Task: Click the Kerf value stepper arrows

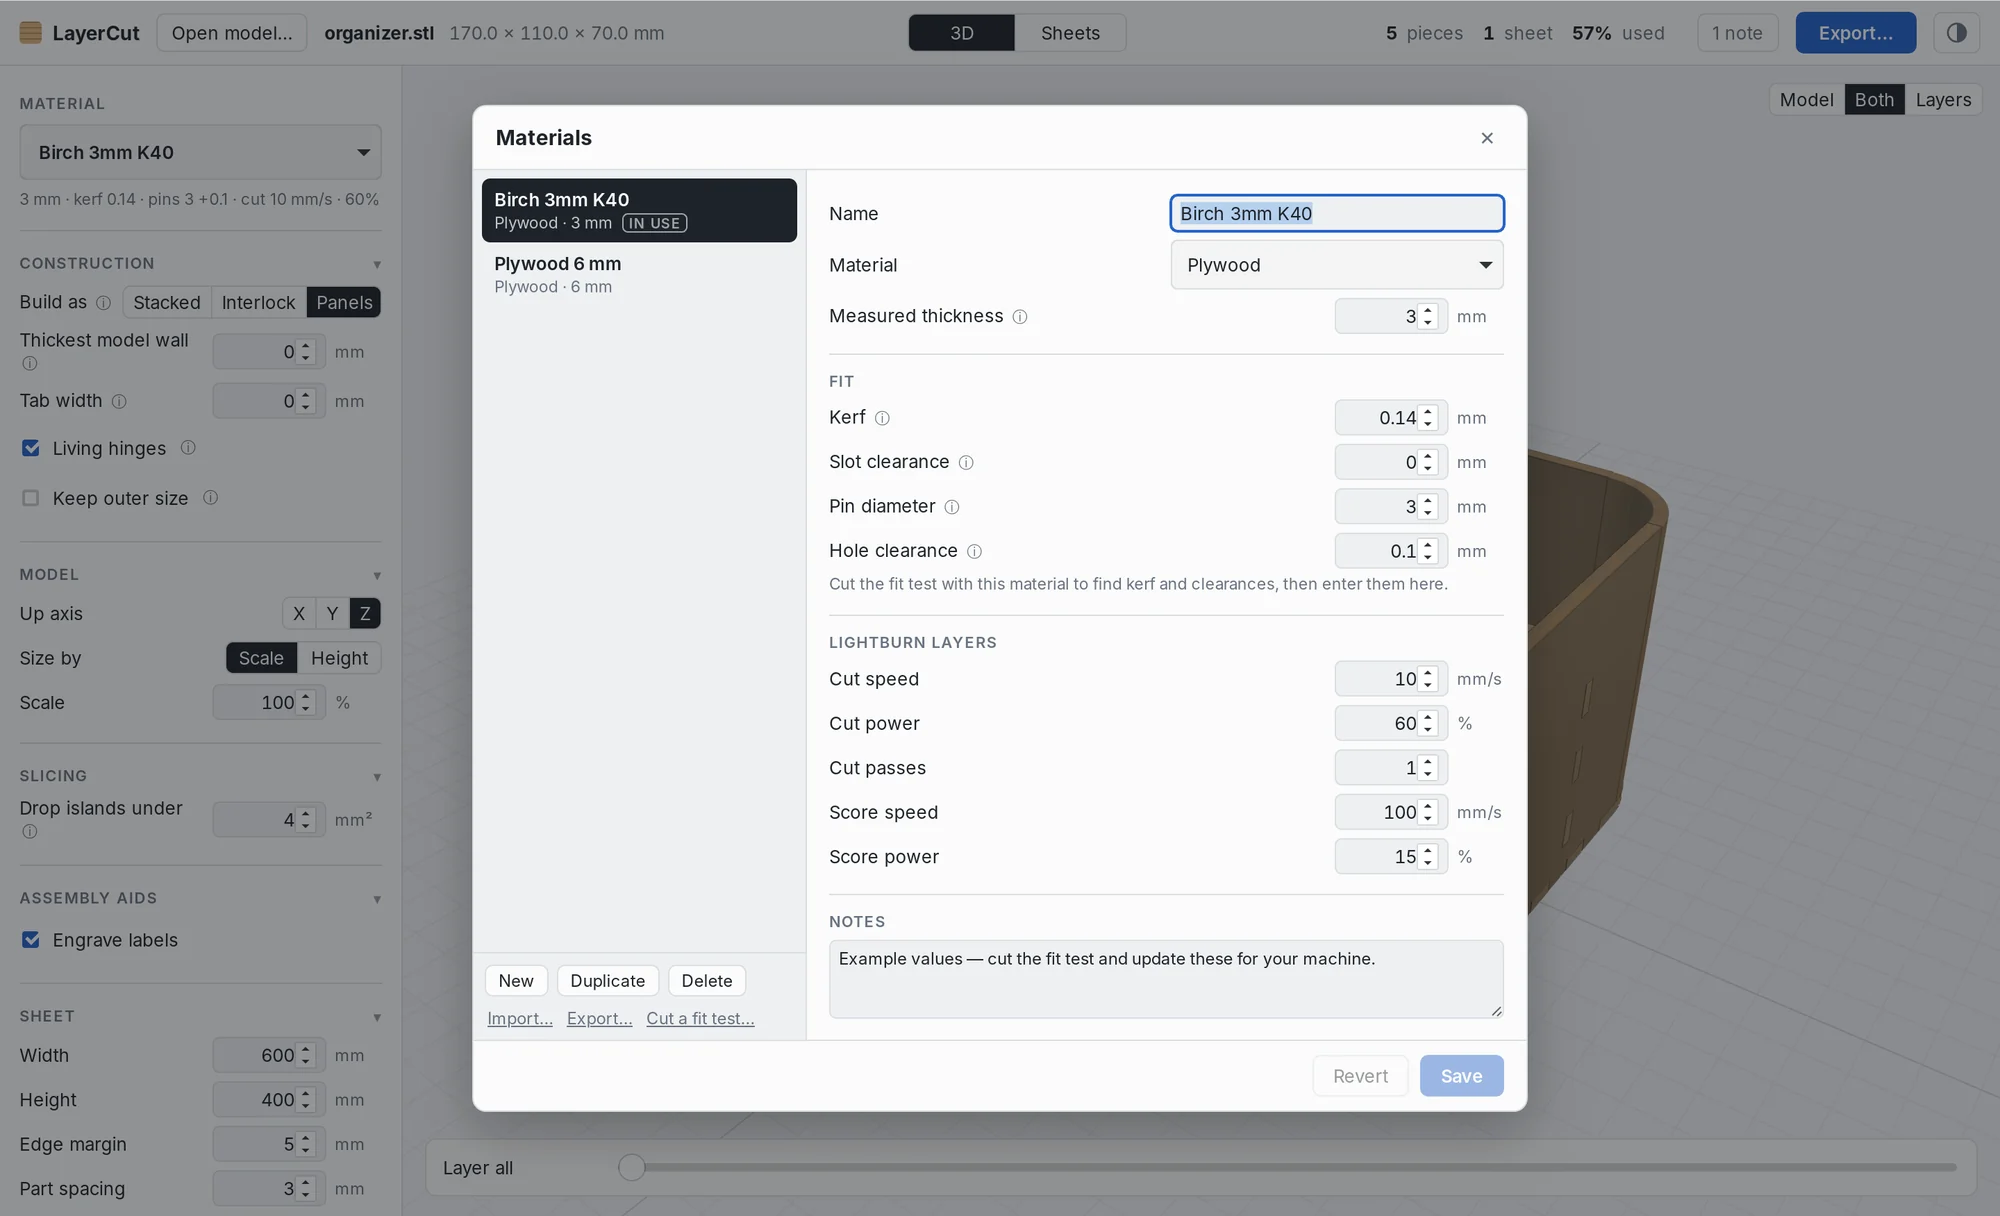Action: [x=1428, y=418]
